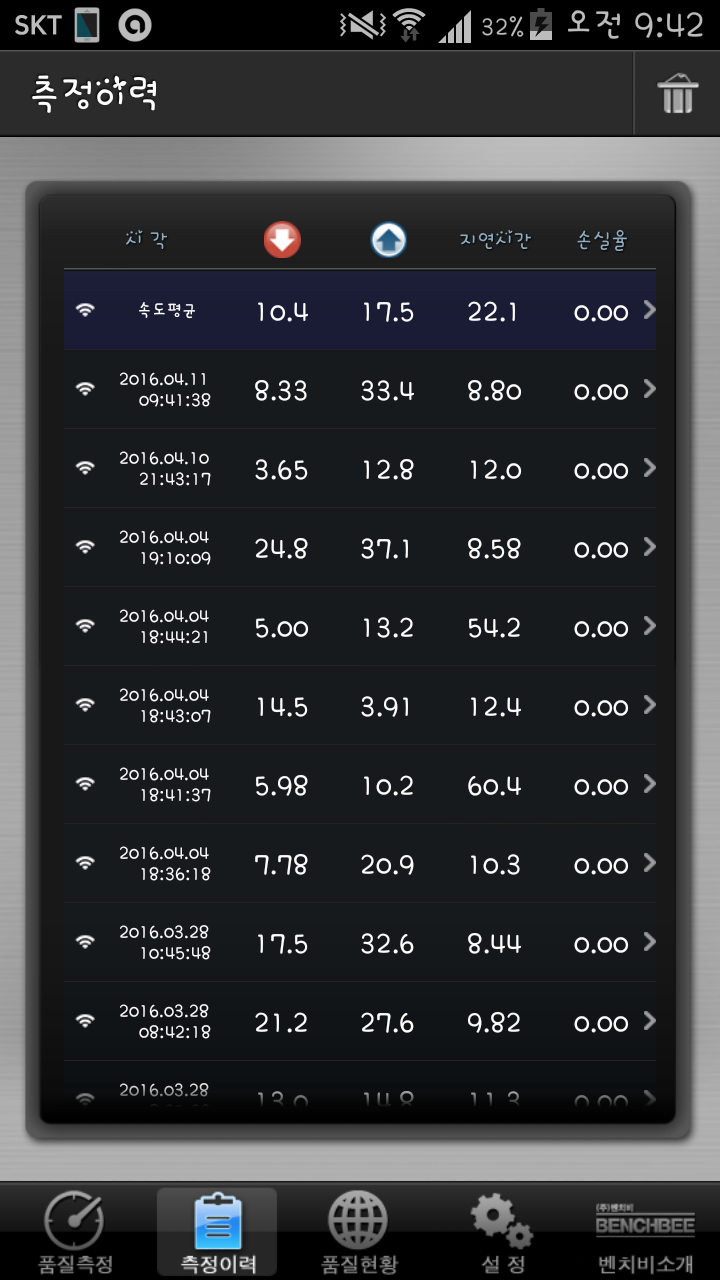
Task: Select the red download arrow column icon
Action: [282, 240]
